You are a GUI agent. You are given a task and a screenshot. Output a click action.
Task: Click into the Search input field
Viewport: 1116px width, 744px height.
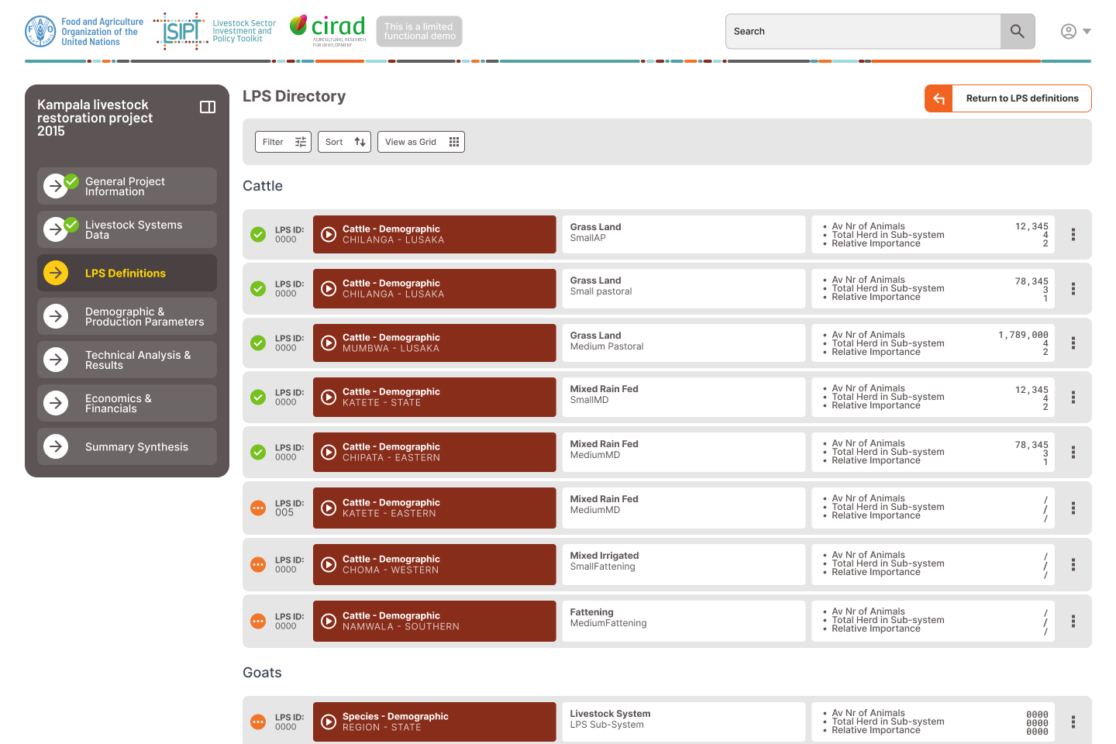[862, 31]
